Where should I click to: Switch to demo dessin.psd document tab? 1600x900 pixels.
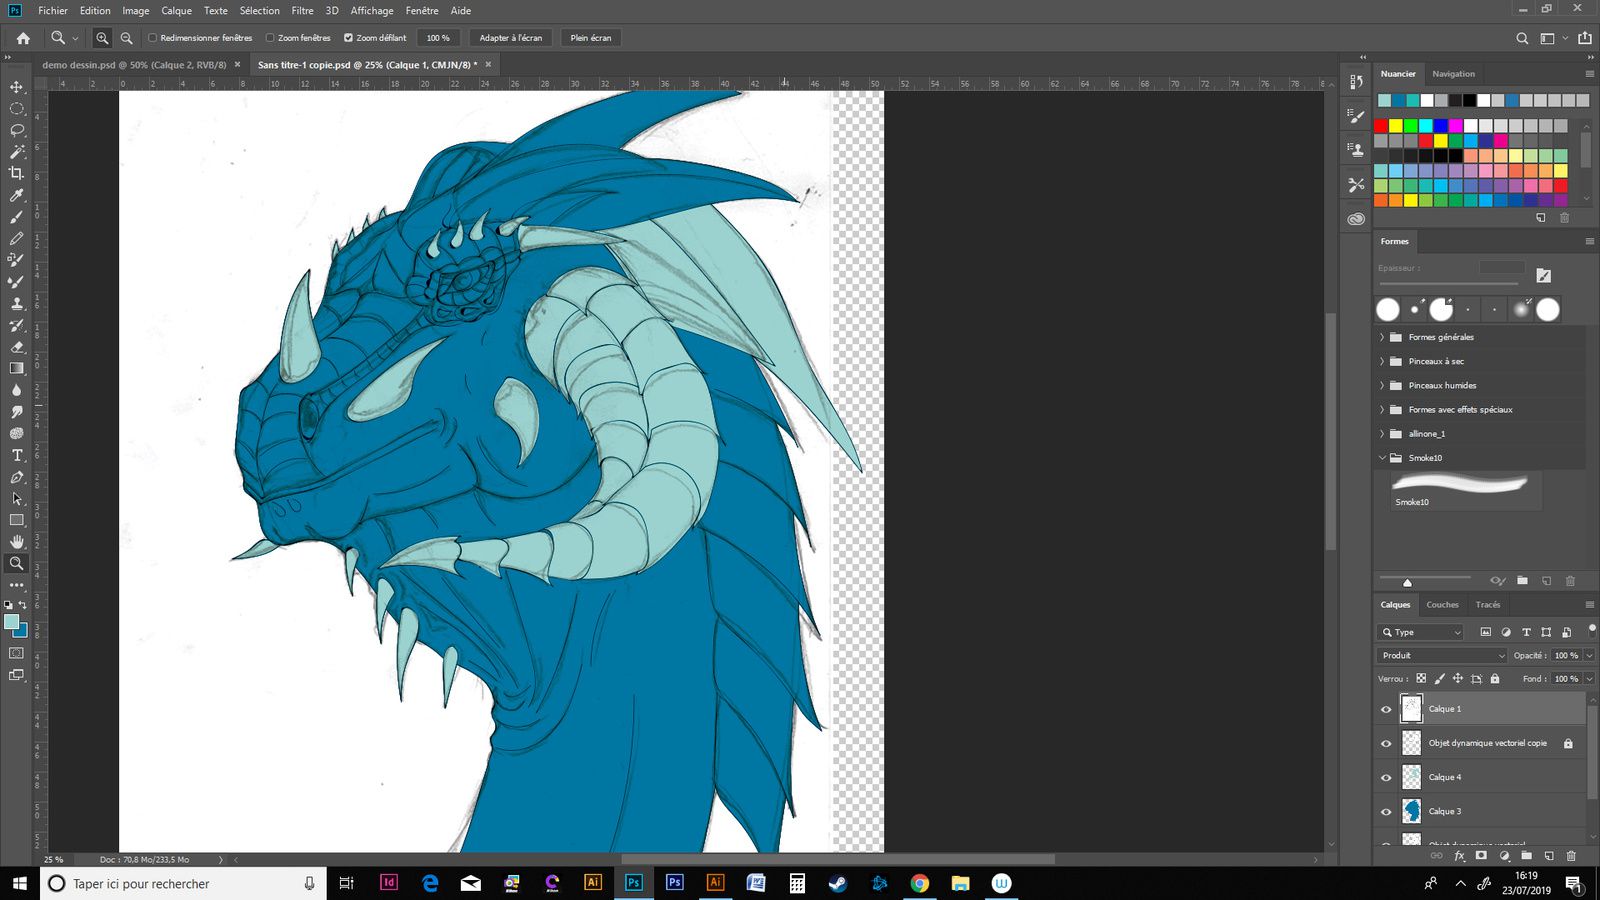134,64
